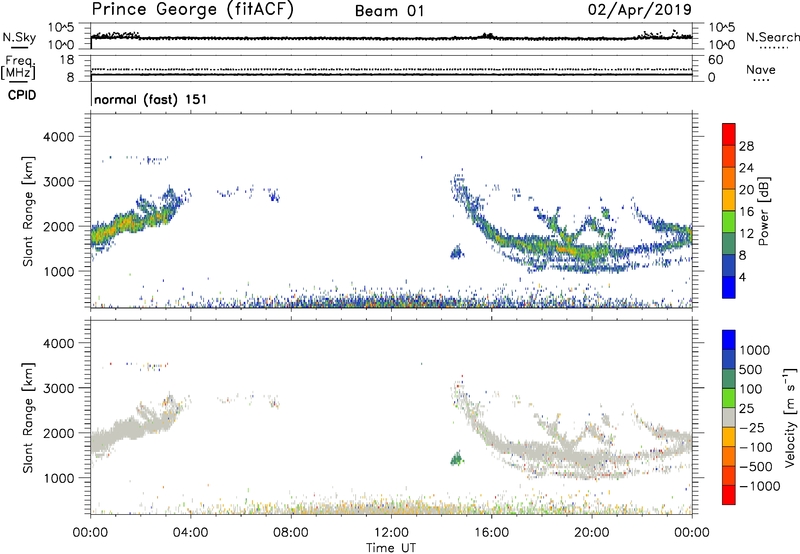
Task: Click the 'Power [dB]' colorbar label
Action: (x=764, y=211)
